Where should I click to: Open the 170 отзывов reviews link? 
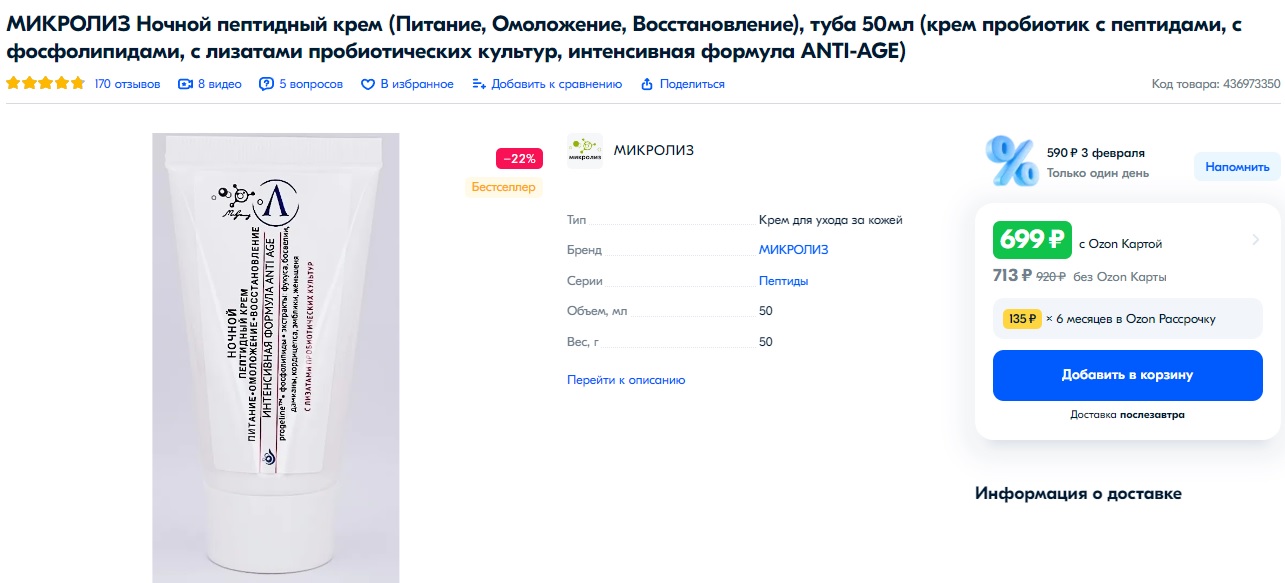tap(127, 84)
